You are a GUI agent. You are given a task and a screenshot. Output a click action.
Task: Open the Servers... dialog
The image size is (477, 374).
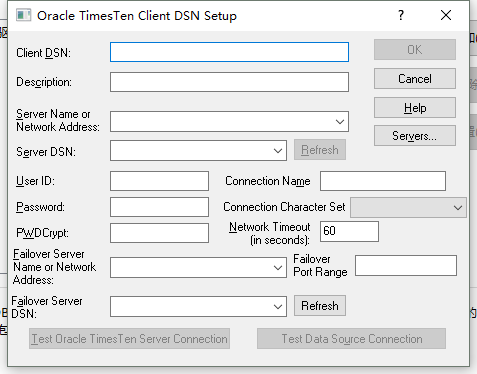coord(415,136)
